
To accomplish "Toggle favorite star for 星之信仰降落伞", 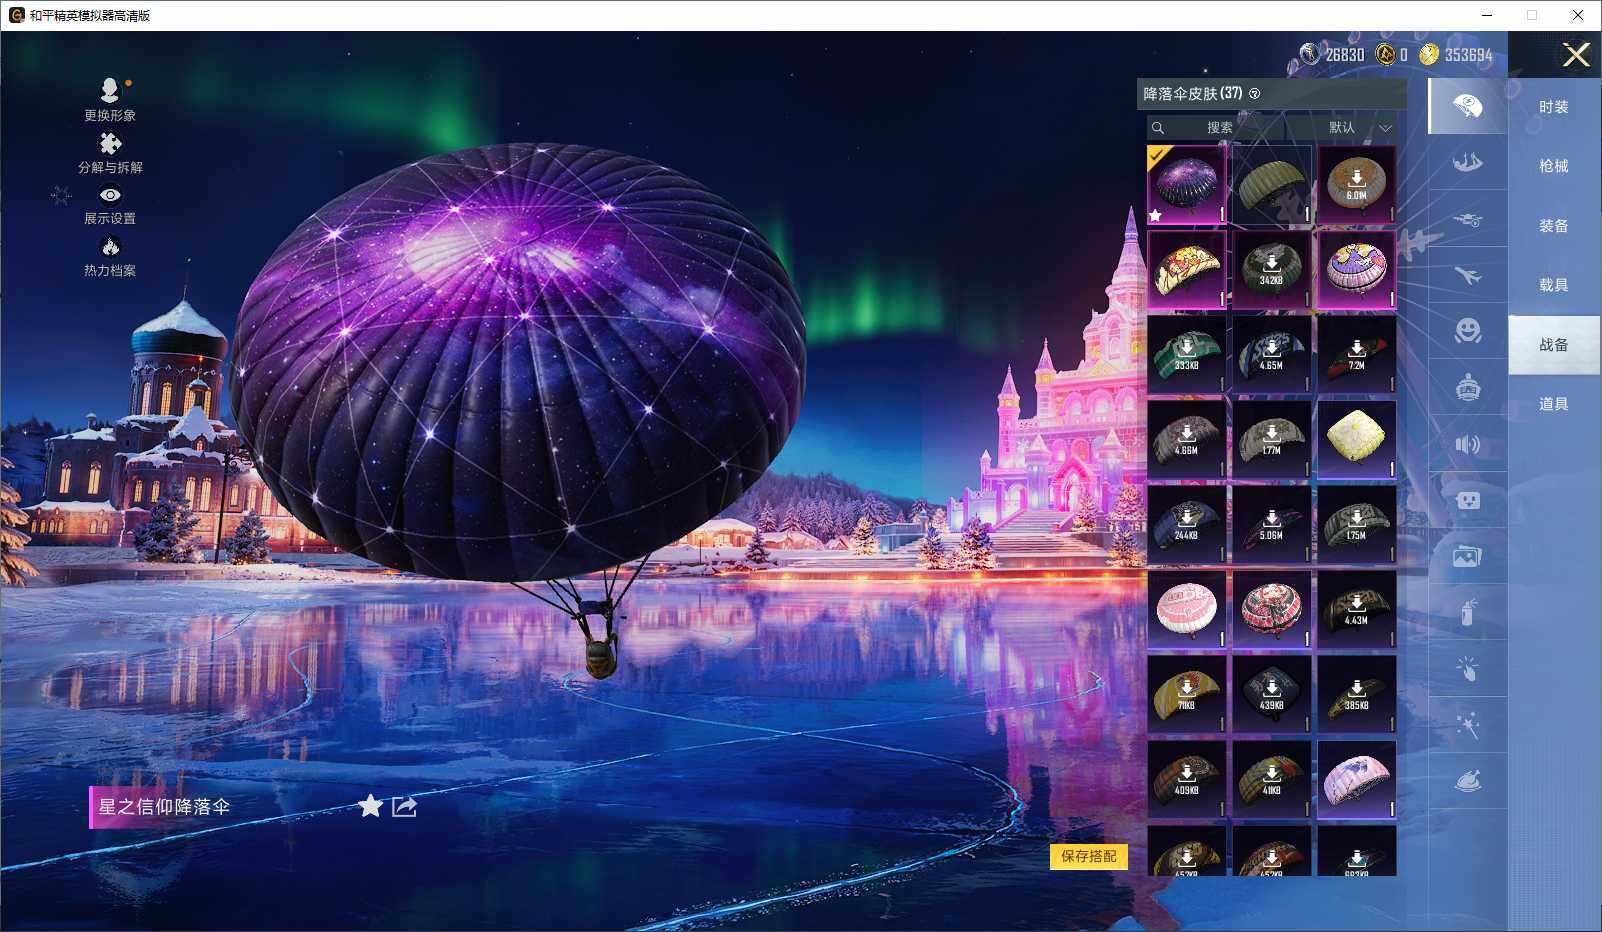I will [370, 806].
